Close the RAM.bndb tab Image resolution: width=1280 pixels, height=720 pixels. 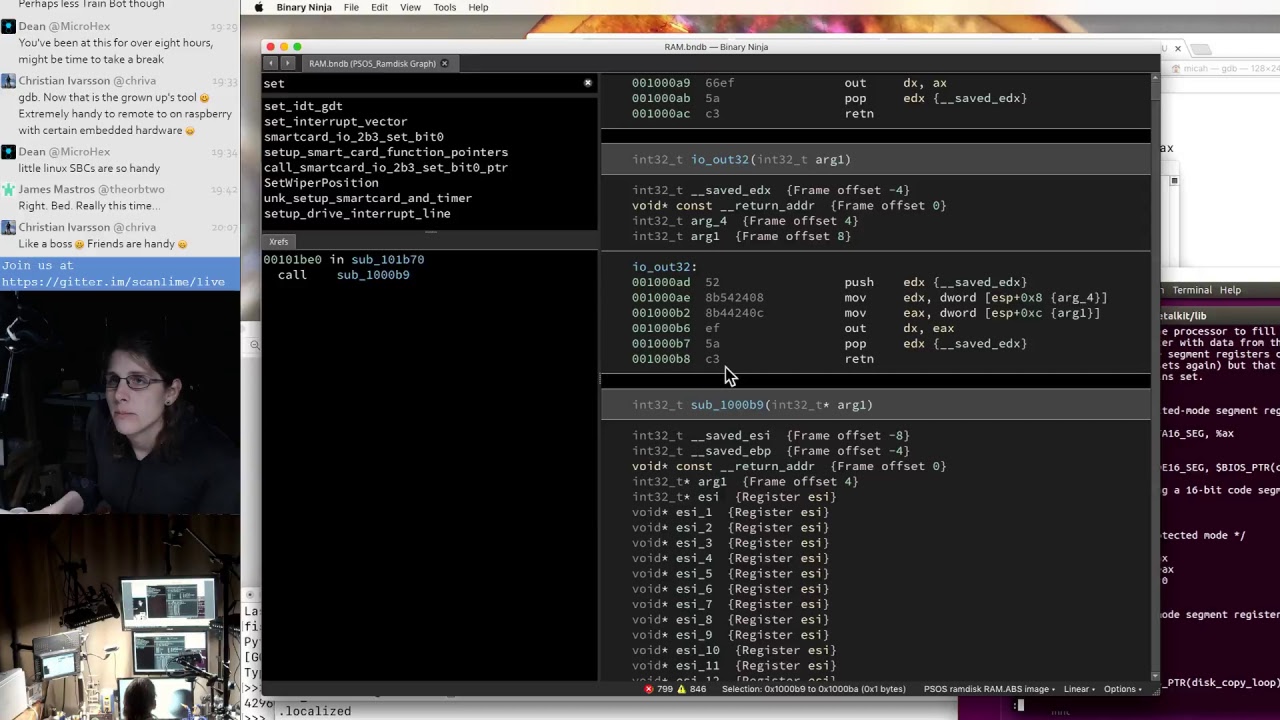point(444,63)
